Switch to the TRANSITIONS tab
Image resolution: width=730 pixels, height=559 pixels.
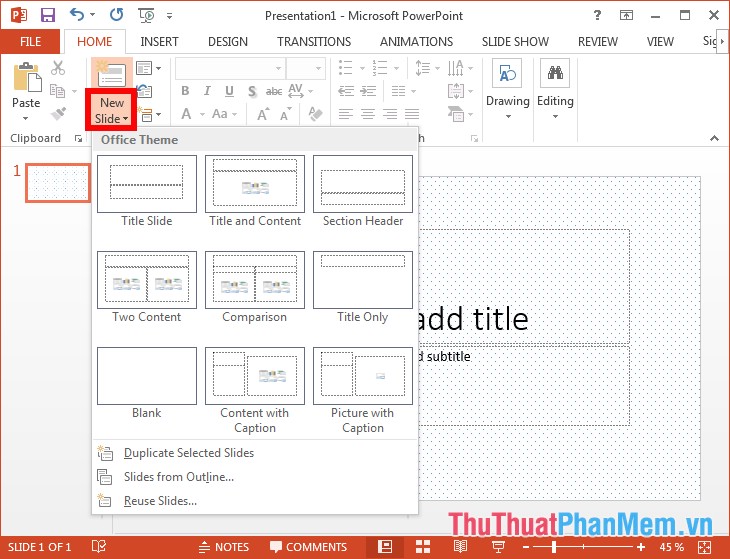click(314, 41)
